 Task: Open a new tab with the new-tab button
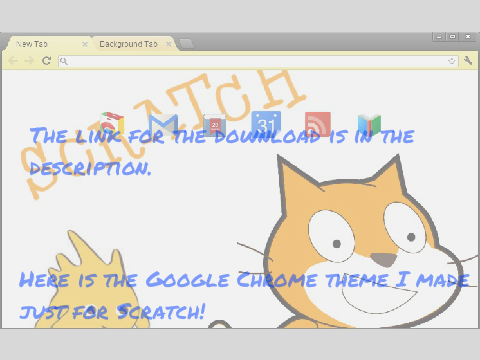tap(186, 44)
